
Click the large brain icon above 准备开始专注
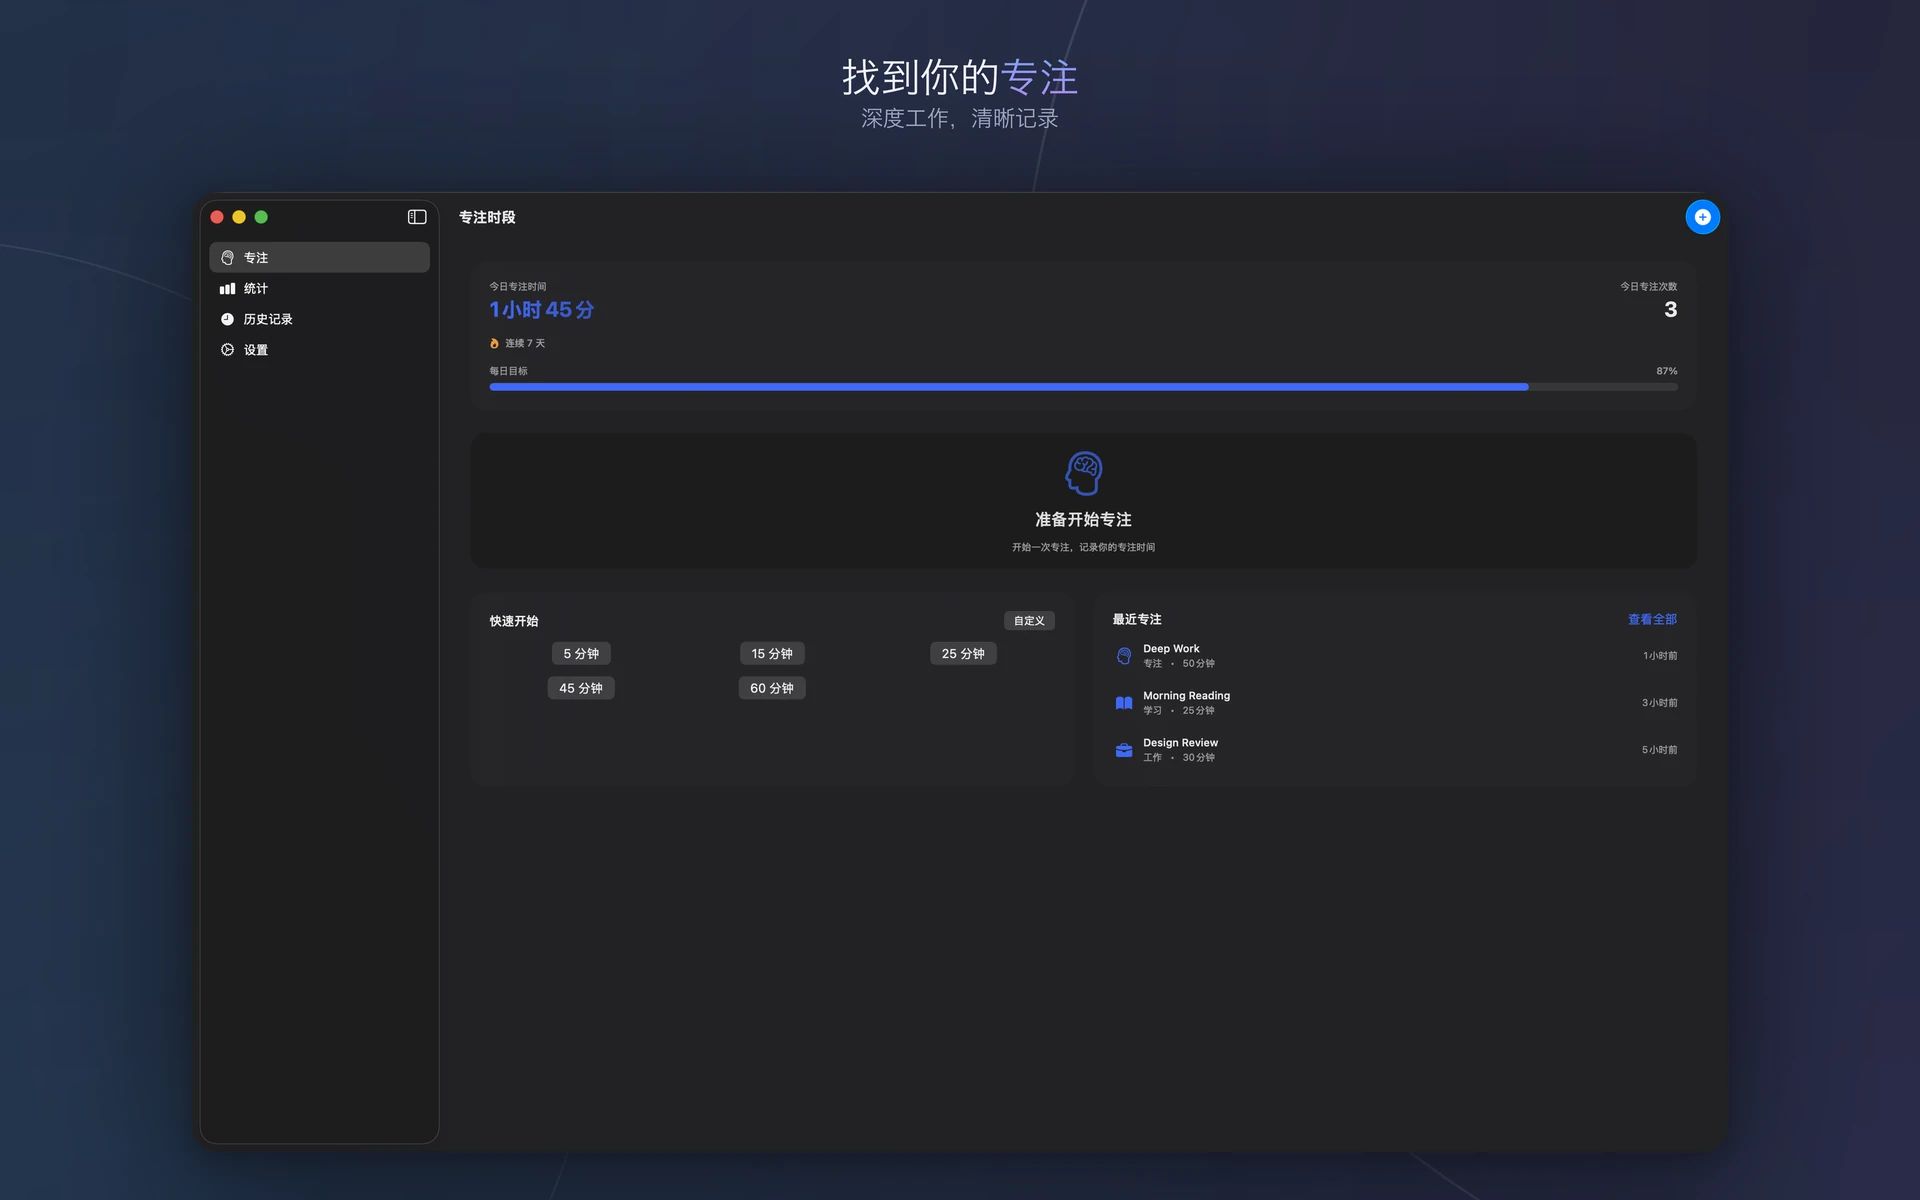(x=1084, y=473)
